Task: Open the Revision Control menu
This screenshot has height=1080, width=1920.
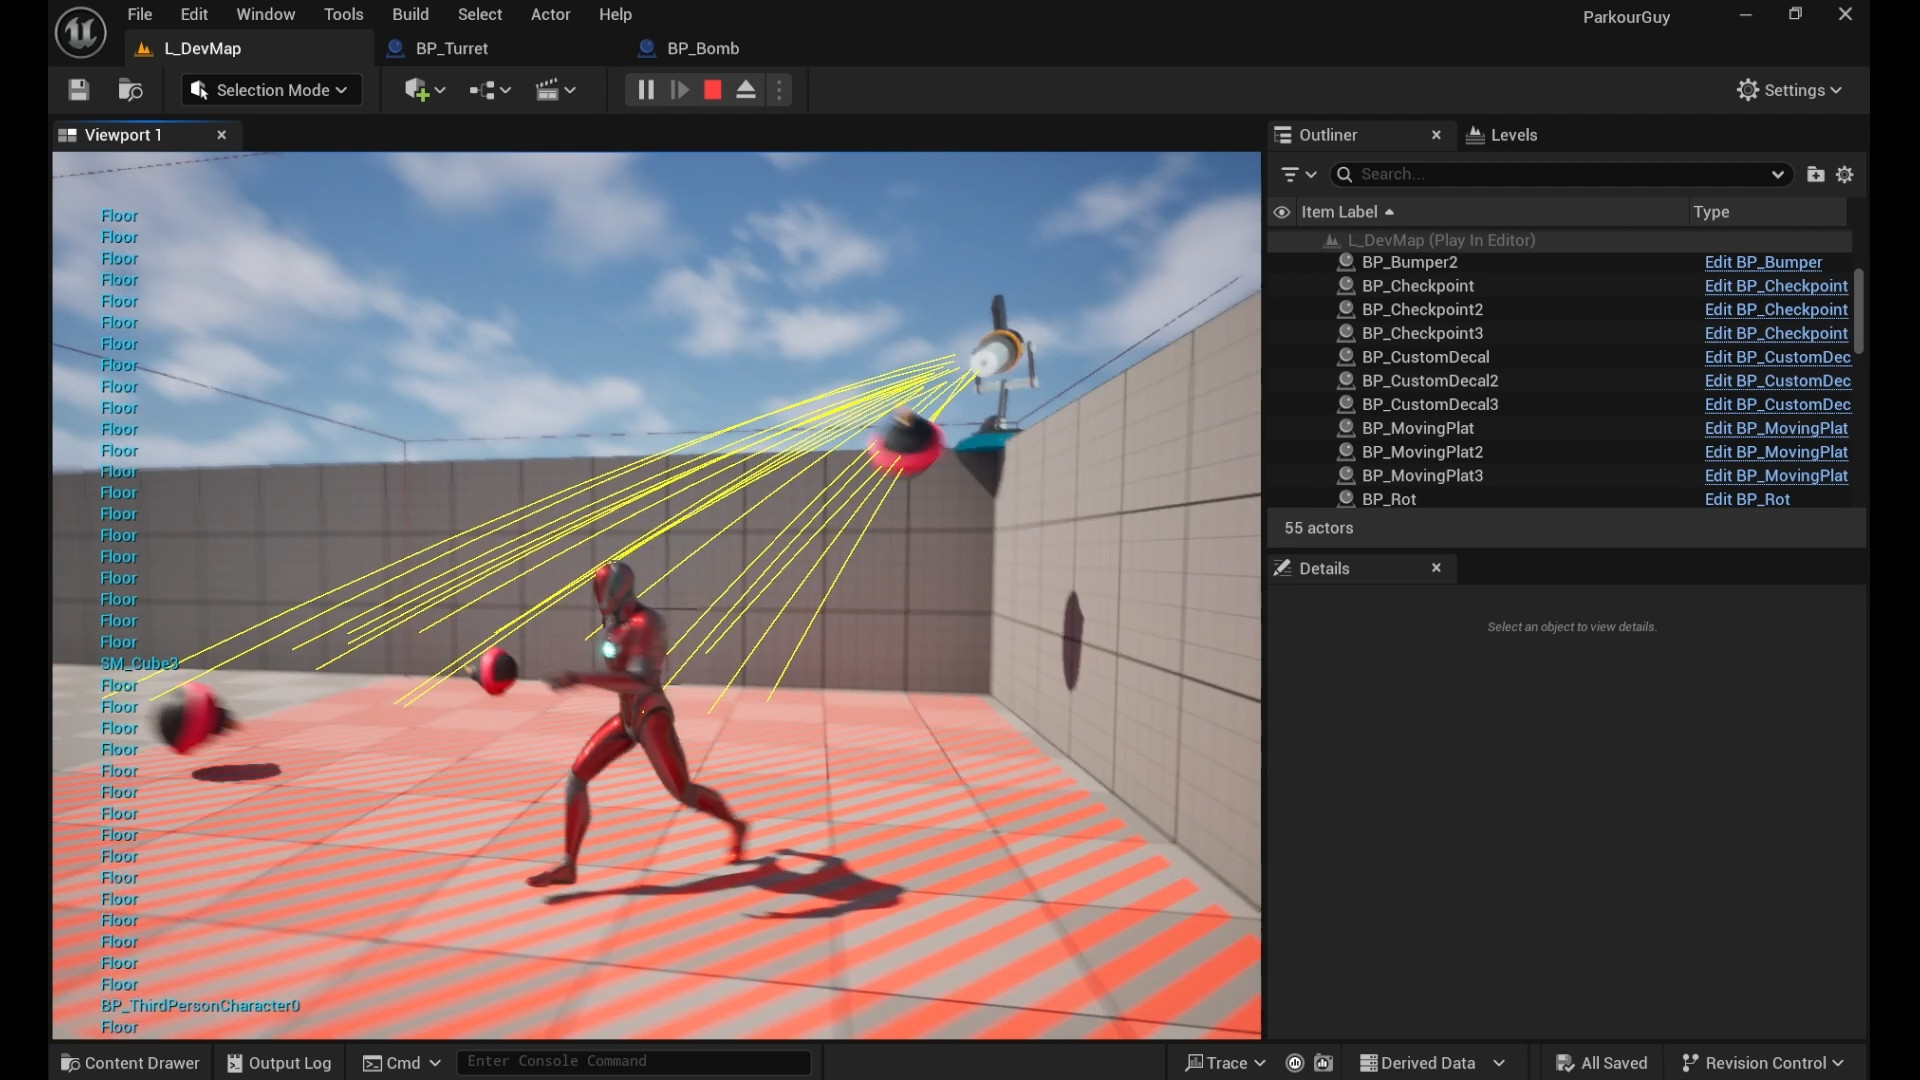Action: tap(1765, 1063)
